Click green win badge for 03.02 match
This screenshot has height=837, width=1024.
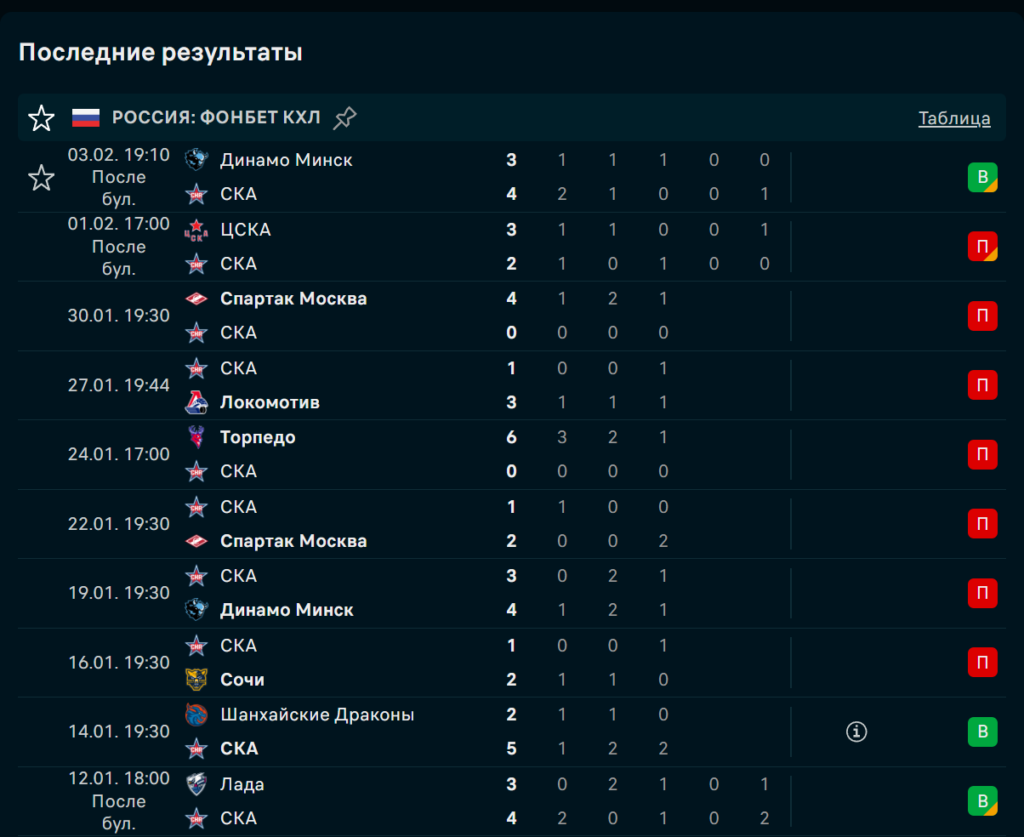point(982,177)
